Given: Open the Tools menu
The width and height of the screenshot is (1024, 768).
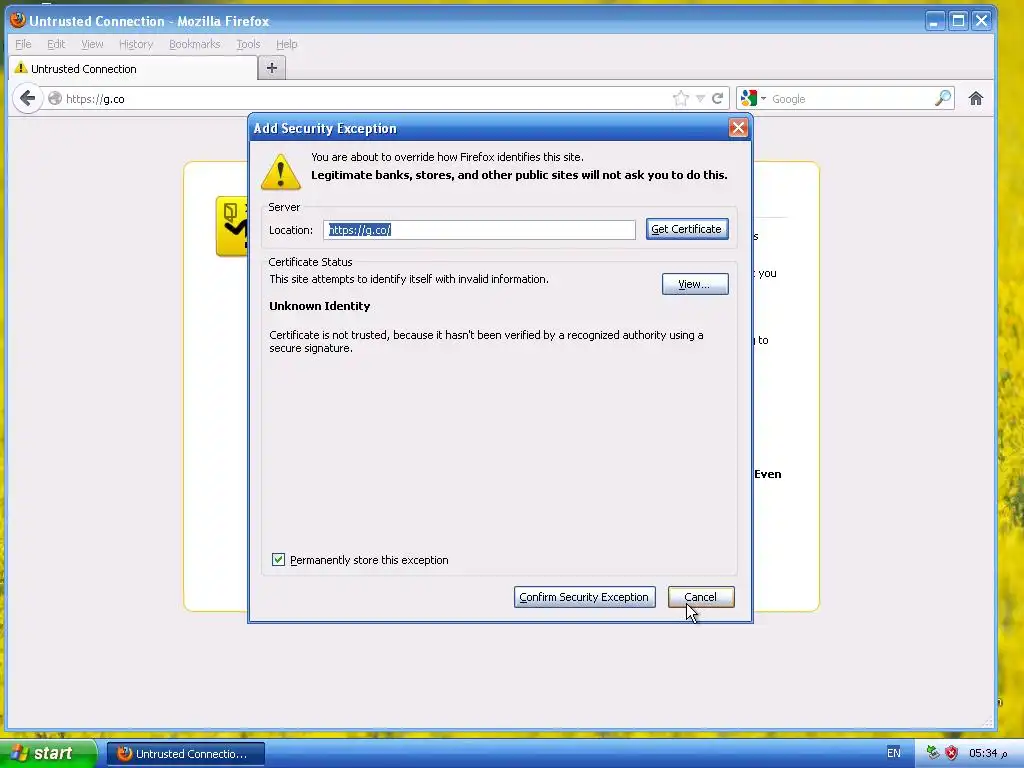Looking at the screenshot, I should coord(248,44).
